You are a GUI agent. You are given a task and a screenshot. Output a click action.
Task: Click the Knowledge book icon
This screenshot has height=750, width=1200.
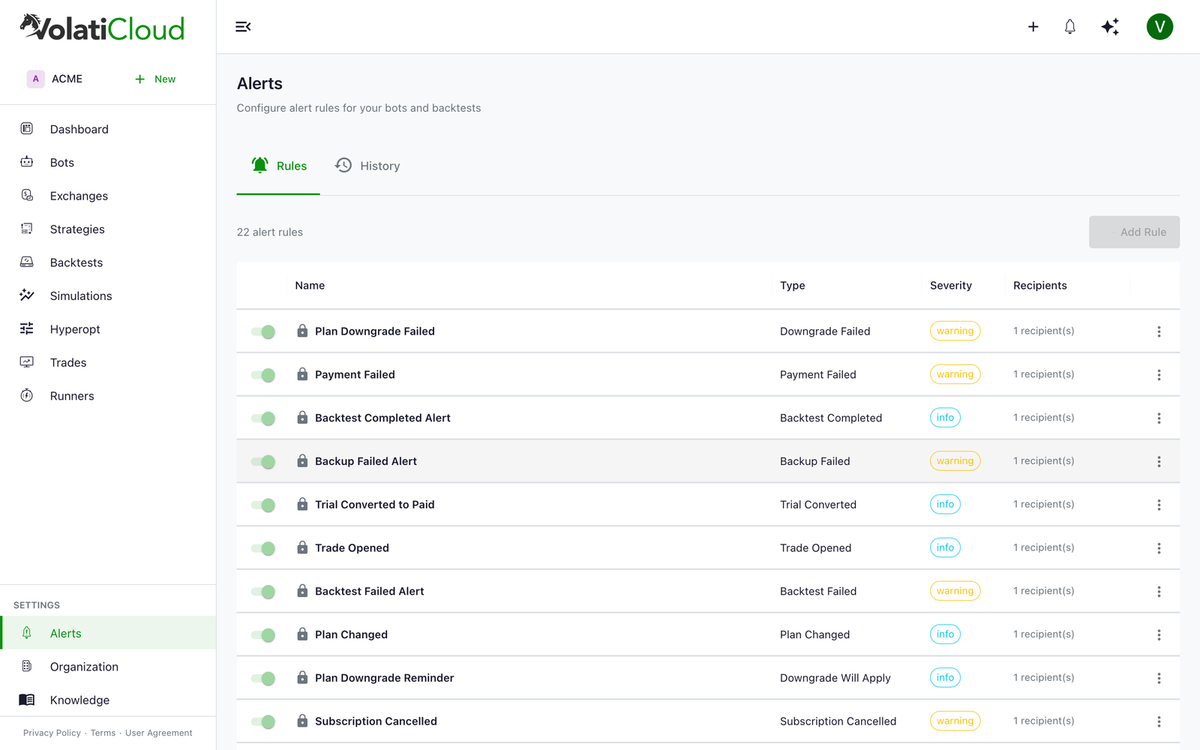[27, 700]
